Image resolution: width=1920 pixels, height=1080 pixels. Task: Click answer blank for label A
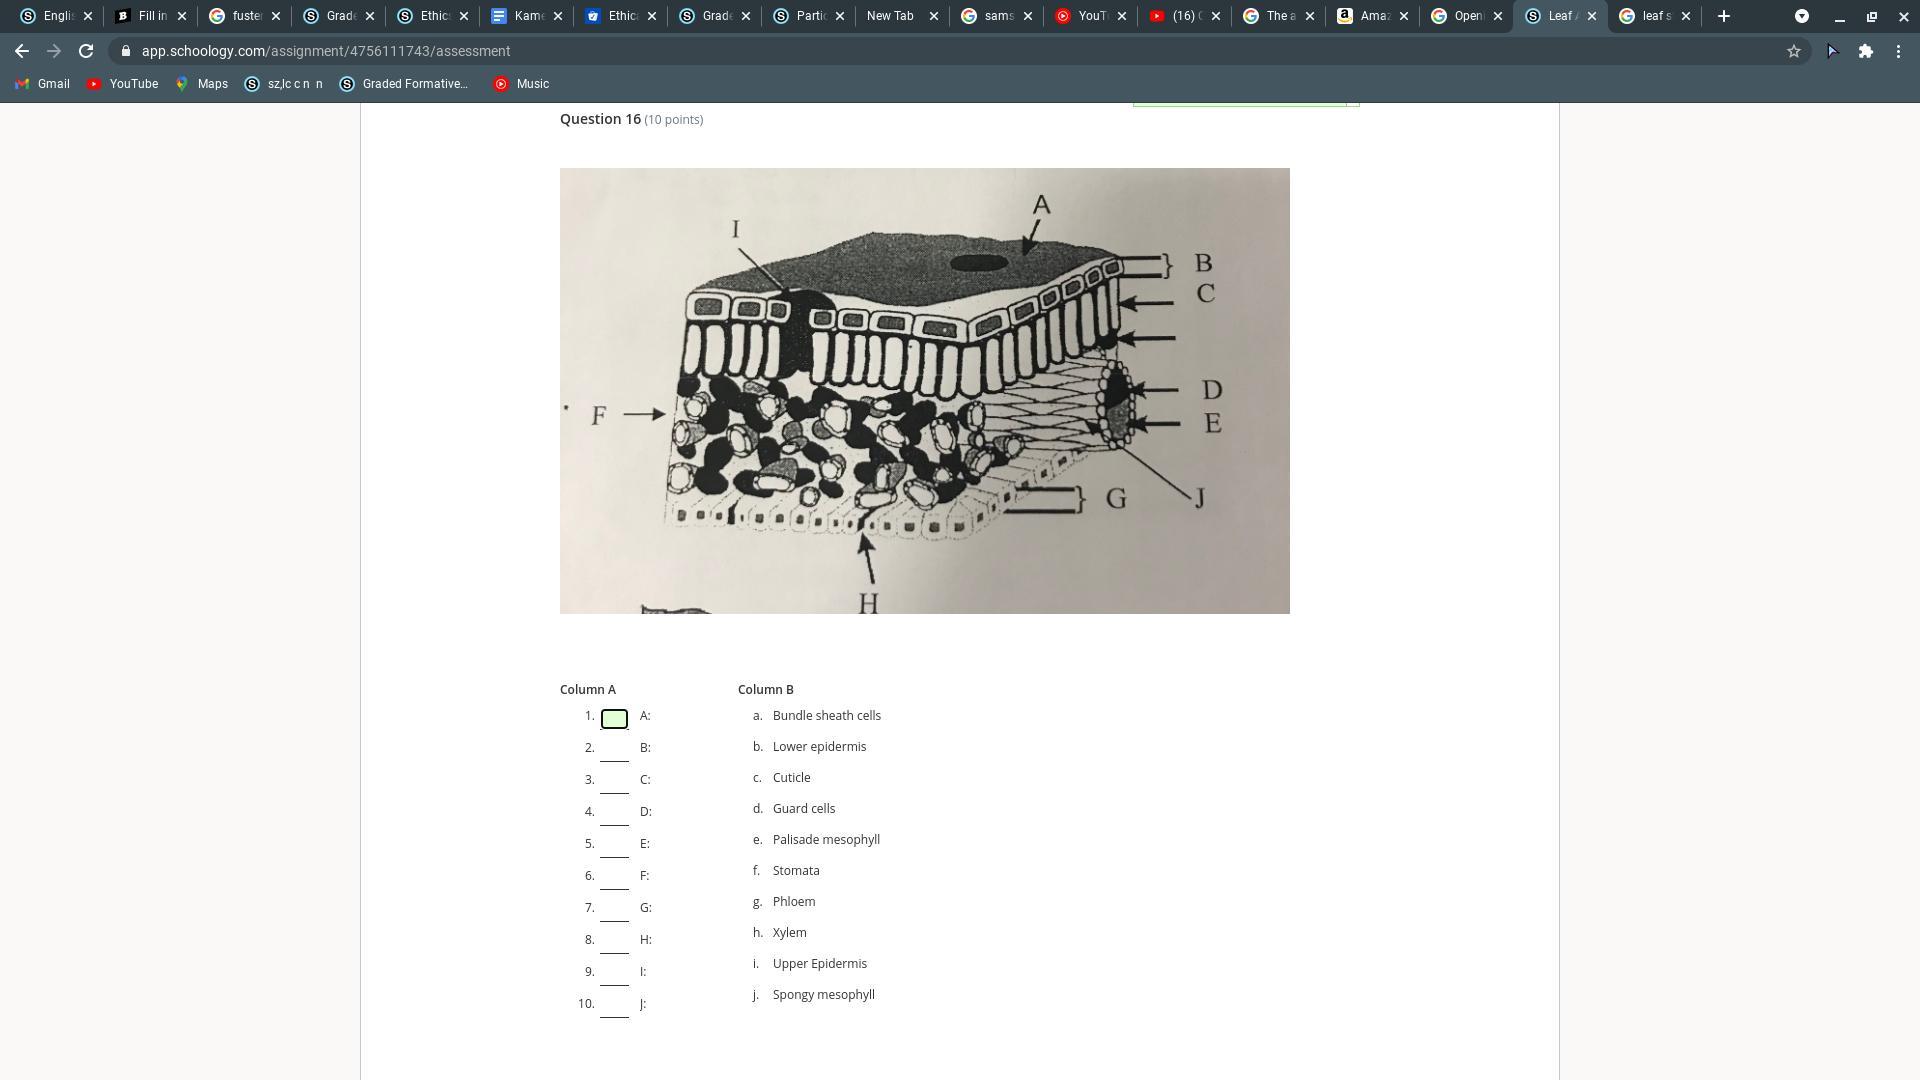[x=614, y=718]
